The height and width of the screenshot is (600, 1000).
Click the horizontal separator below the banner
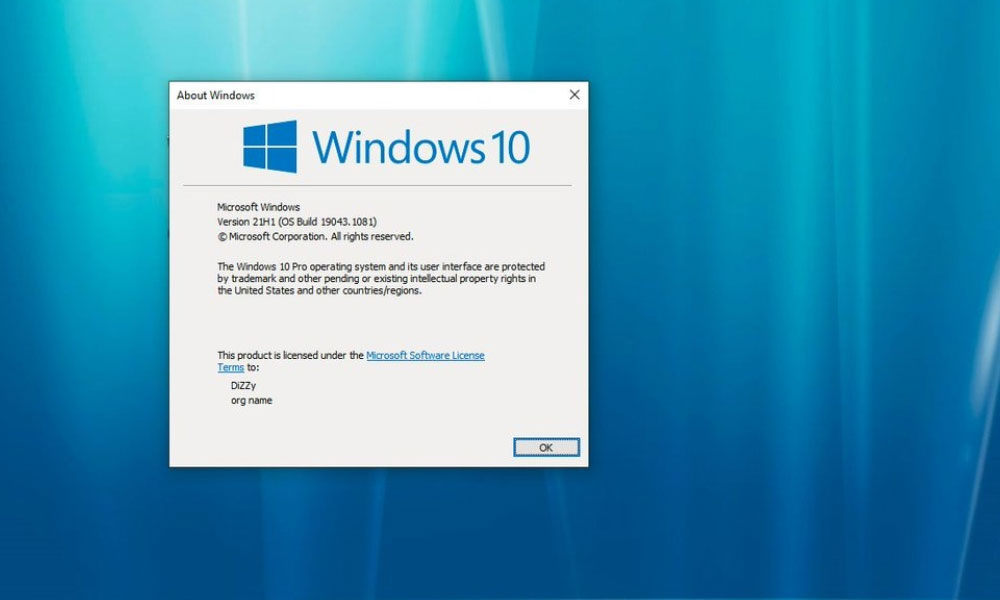tap(379, 185)
